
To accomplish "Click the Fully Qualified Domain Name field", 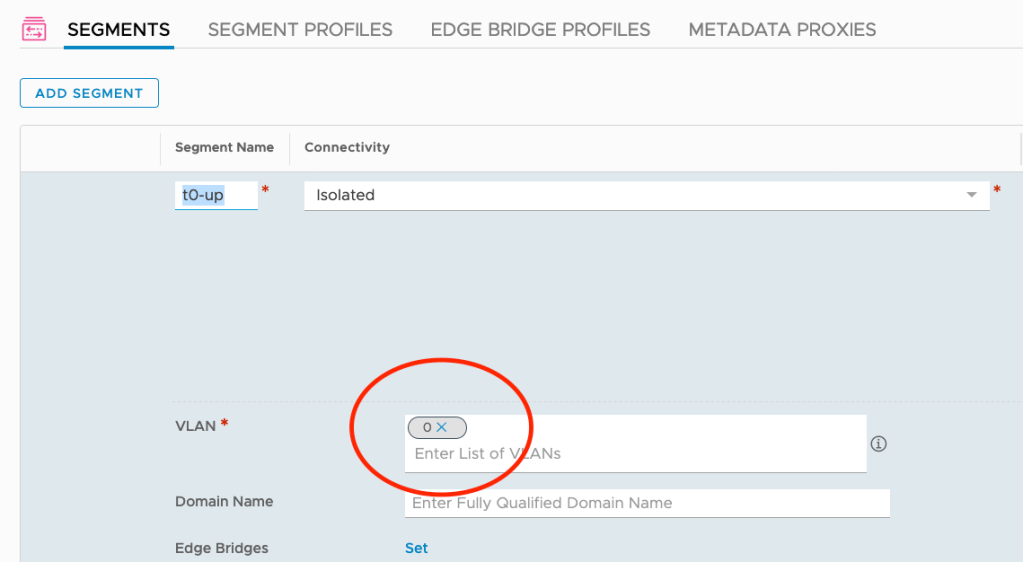I will (646, 503).
